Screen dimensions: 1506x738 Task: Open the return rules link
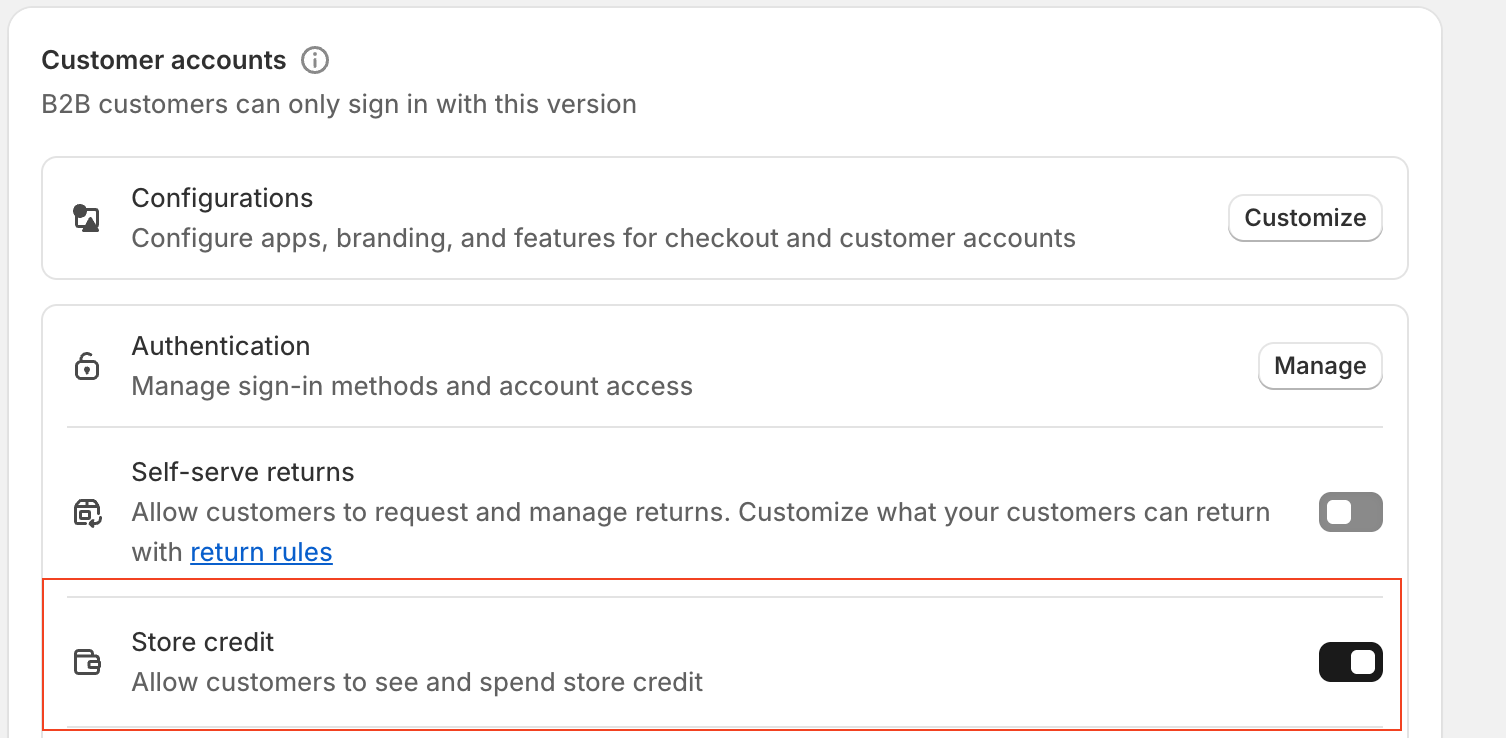click(x=261, y=552)
